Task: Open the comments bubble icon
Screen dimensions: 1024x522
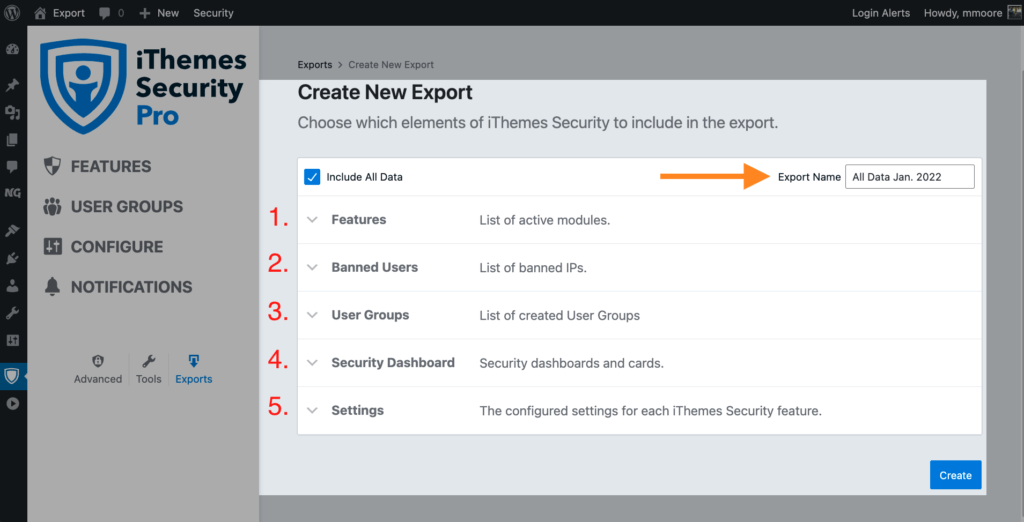Action: pos(104,13)
